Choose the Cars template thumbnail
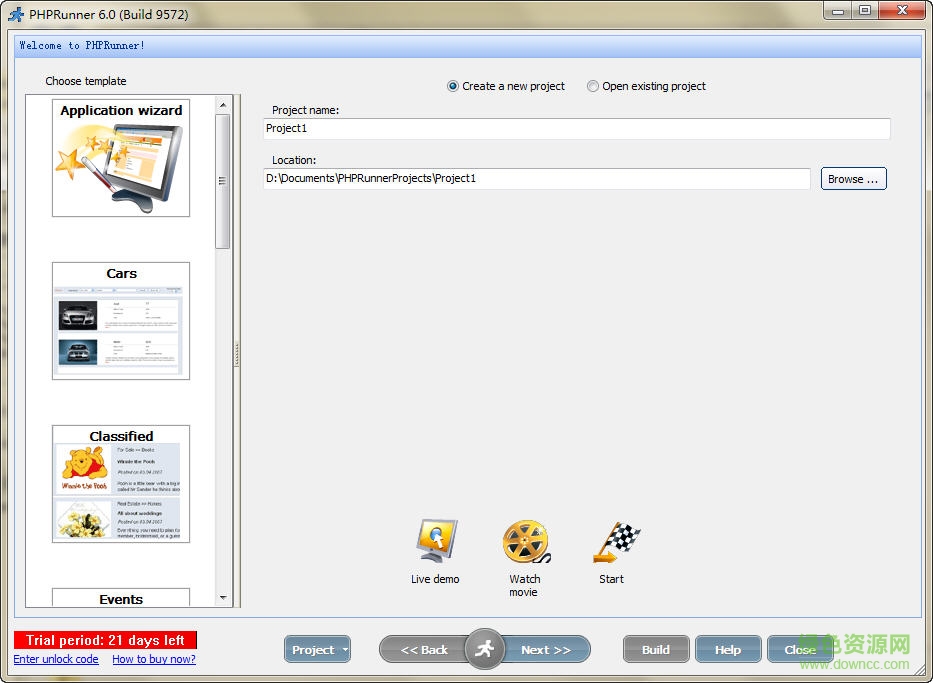This screenshot has height=683, width=933. pyautogui.click(x=121, y=321)
